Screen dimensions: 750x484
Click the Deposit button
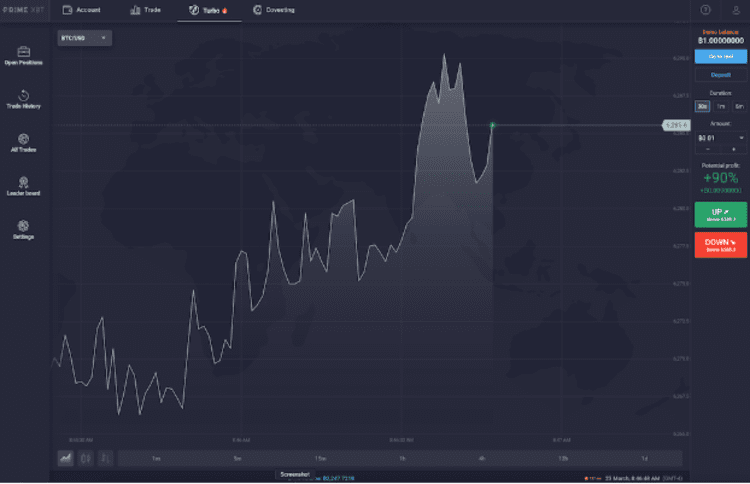[x=720, y=74]
